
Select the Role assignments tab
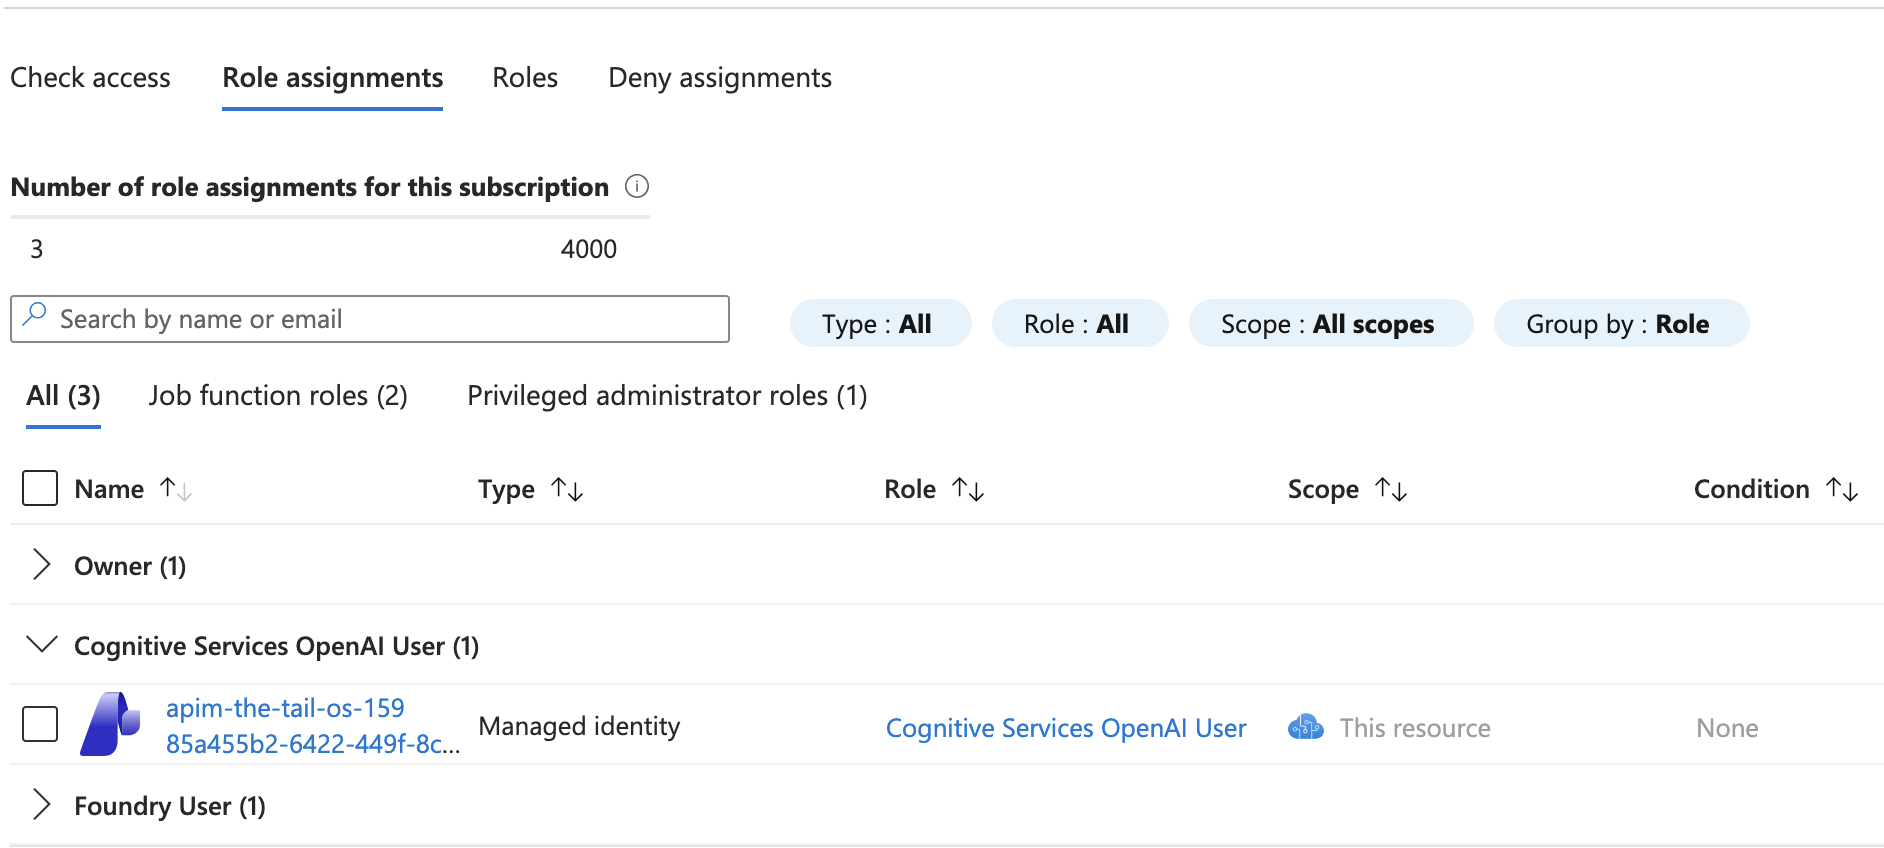(x=332, y=78)
